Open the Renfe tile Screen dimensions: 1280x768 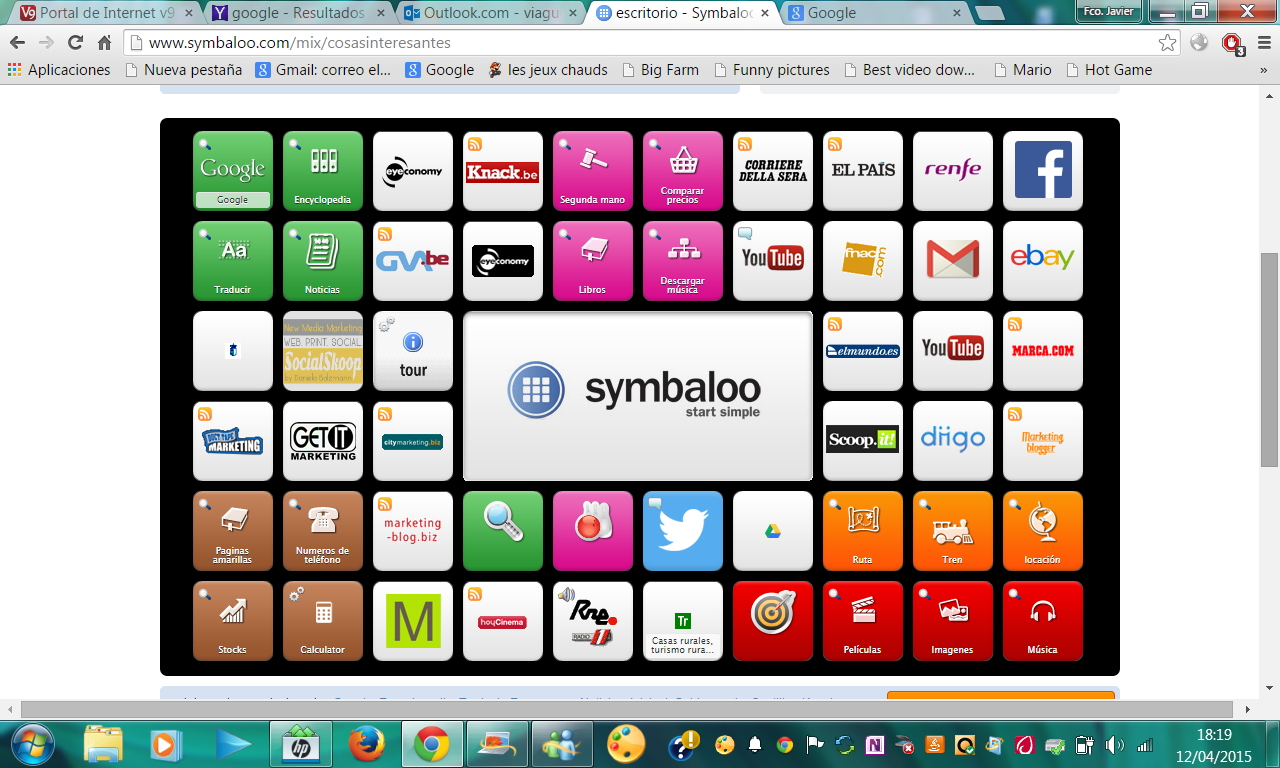pos(952,171)
